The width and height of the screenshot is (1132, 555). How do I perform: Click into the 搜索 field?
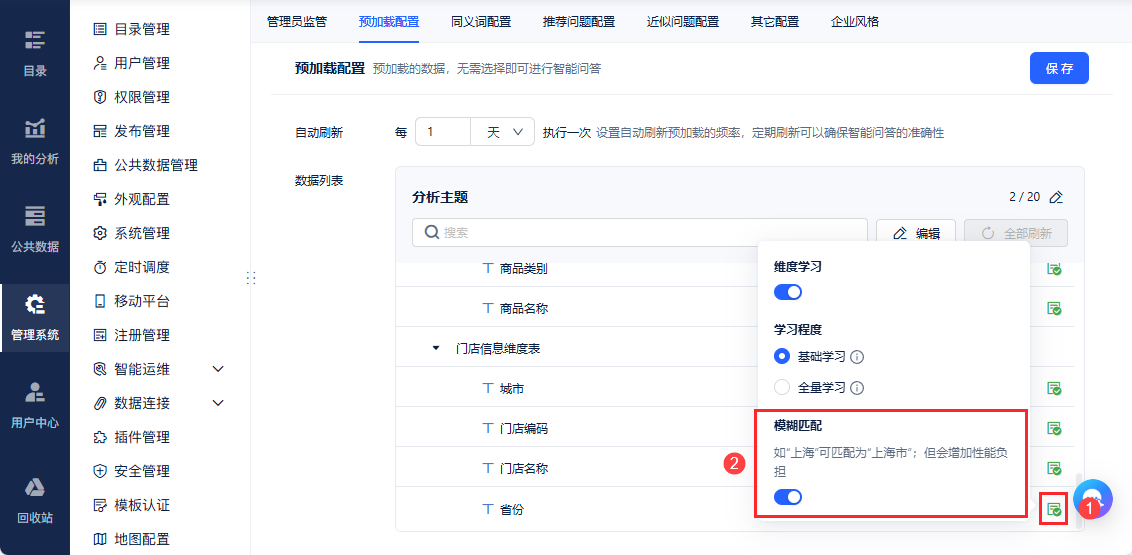[x=640, y=233]
